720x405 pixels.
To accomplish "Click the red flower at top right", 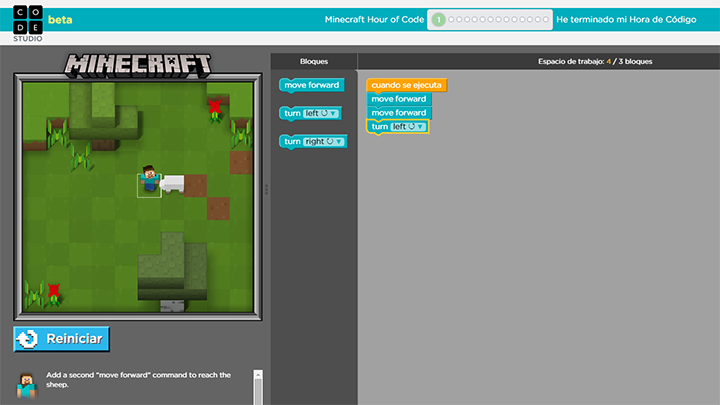I will tap(215, 106).
